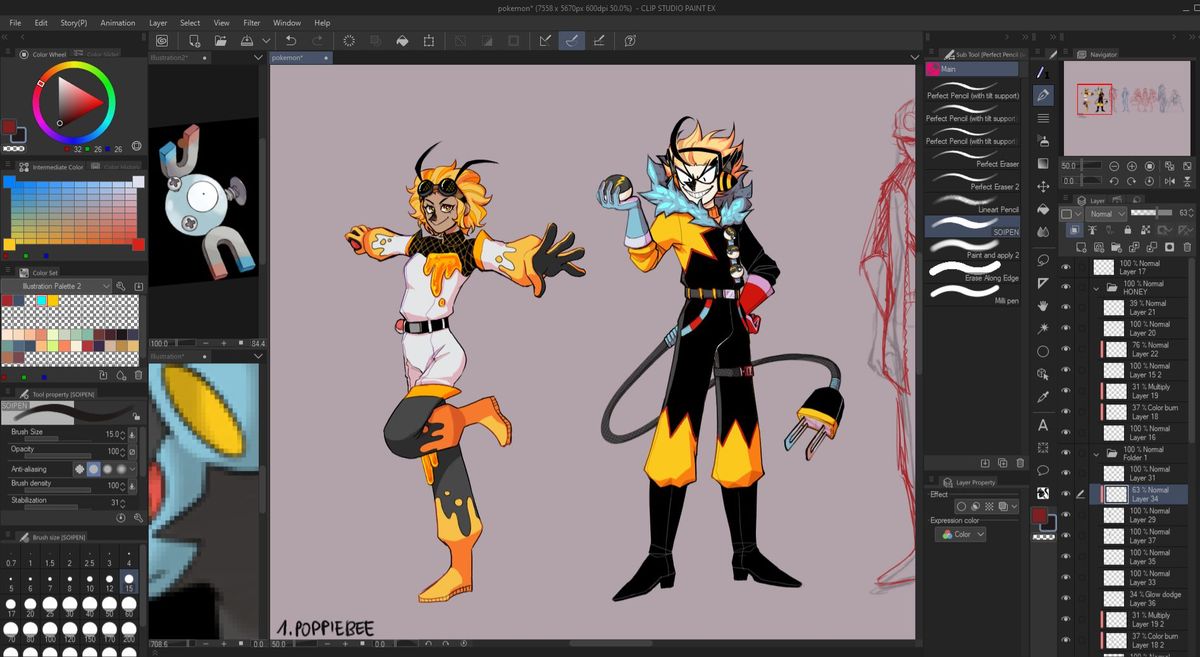Screen dimensions: 1200x657
Task: Select the Move layer tool
Action: coord(1043,187)
